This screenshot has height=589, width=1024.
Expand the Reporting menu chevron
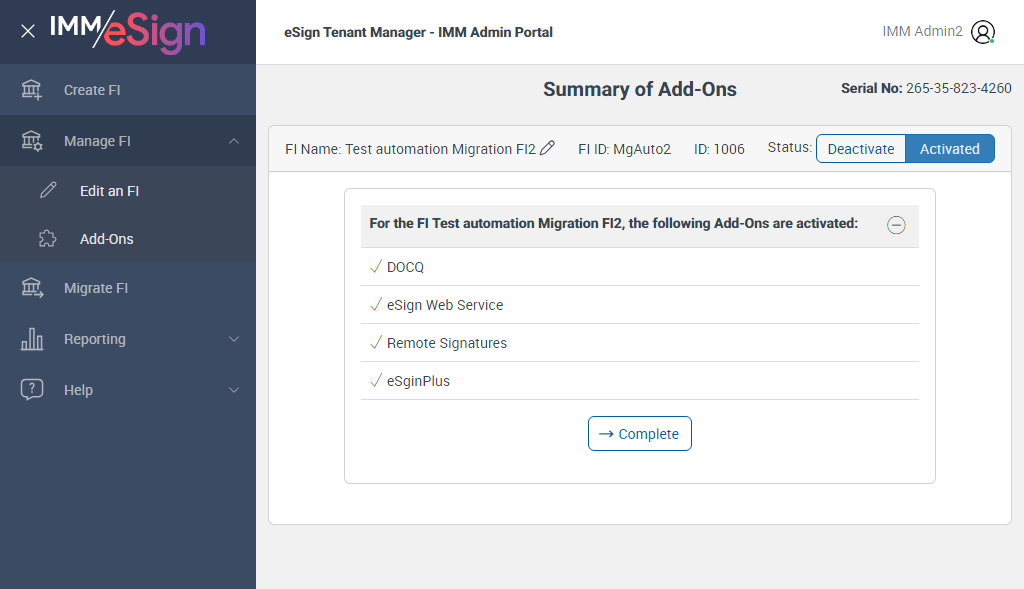pos(234,339)
